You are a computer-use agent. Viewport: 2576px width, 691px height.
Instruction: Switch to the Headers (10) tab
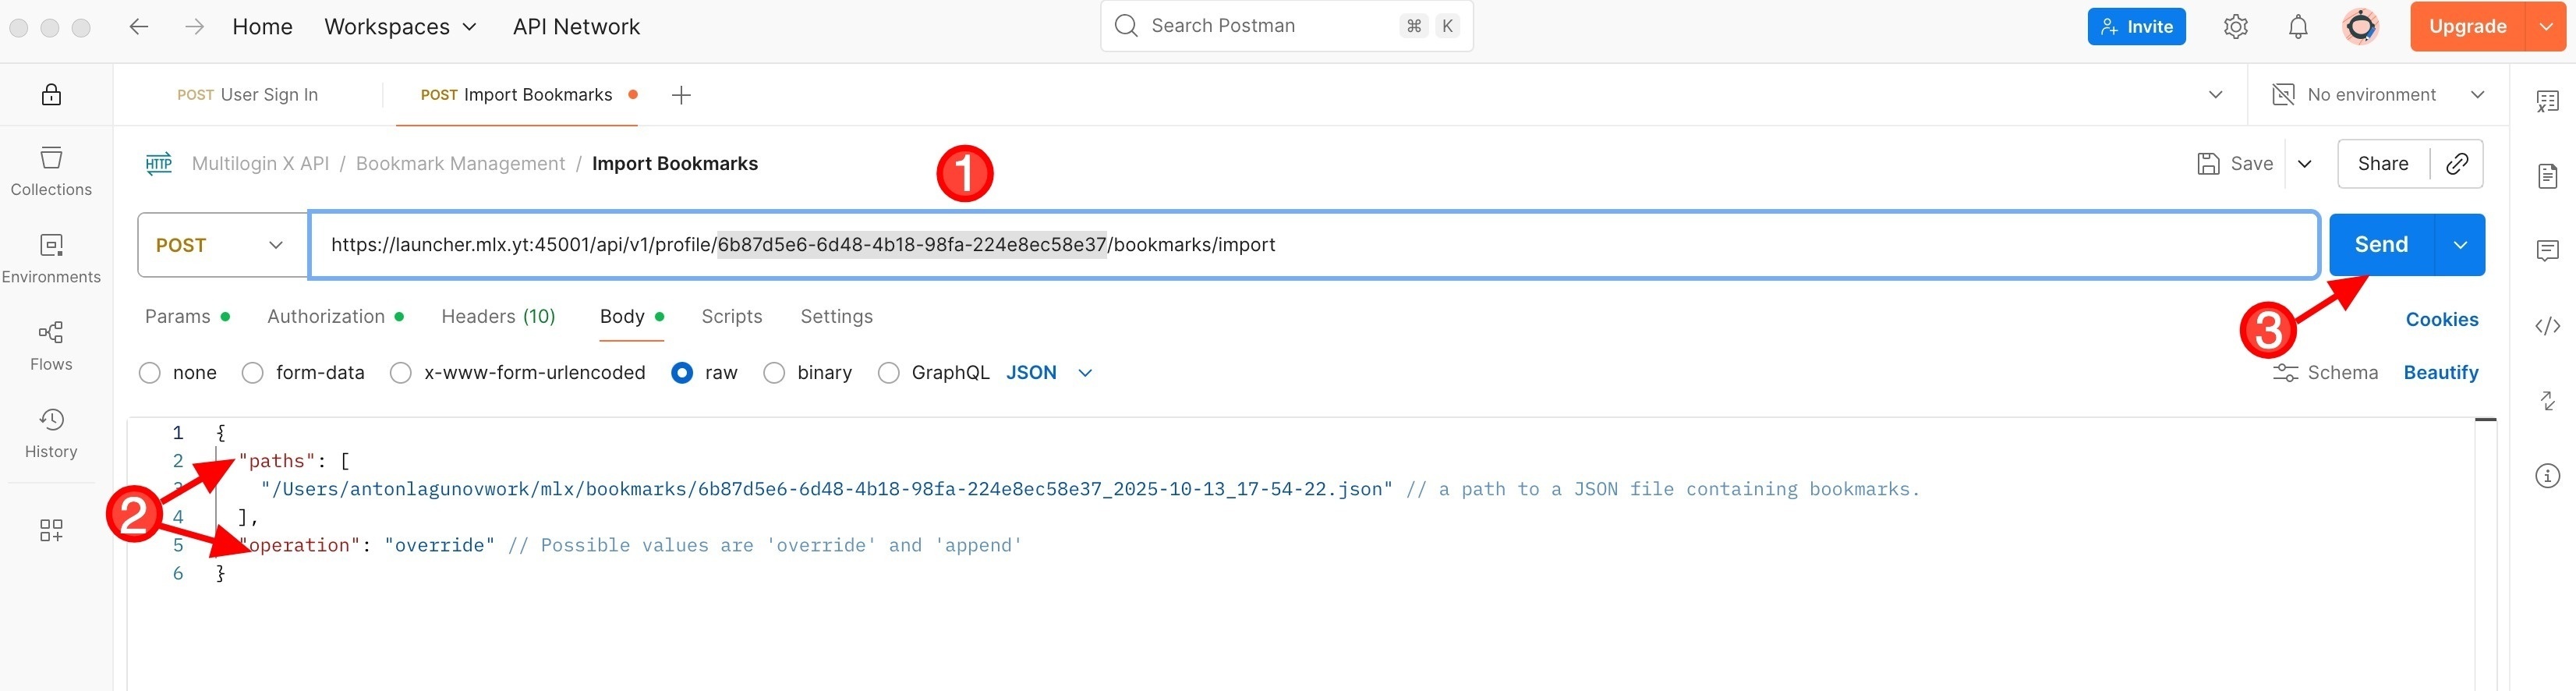click(498, 317)
